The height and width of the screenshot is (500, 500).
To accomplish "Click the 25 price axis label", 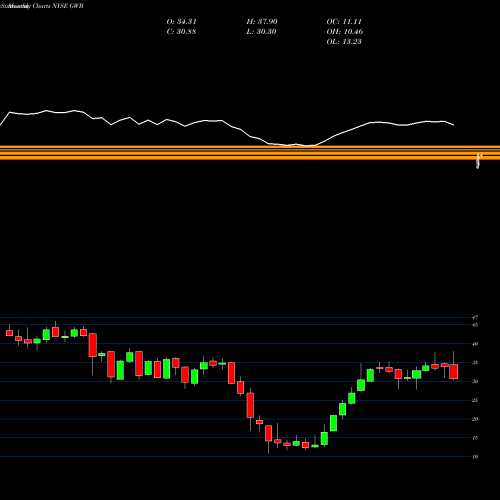I will [x=475, y=400].
